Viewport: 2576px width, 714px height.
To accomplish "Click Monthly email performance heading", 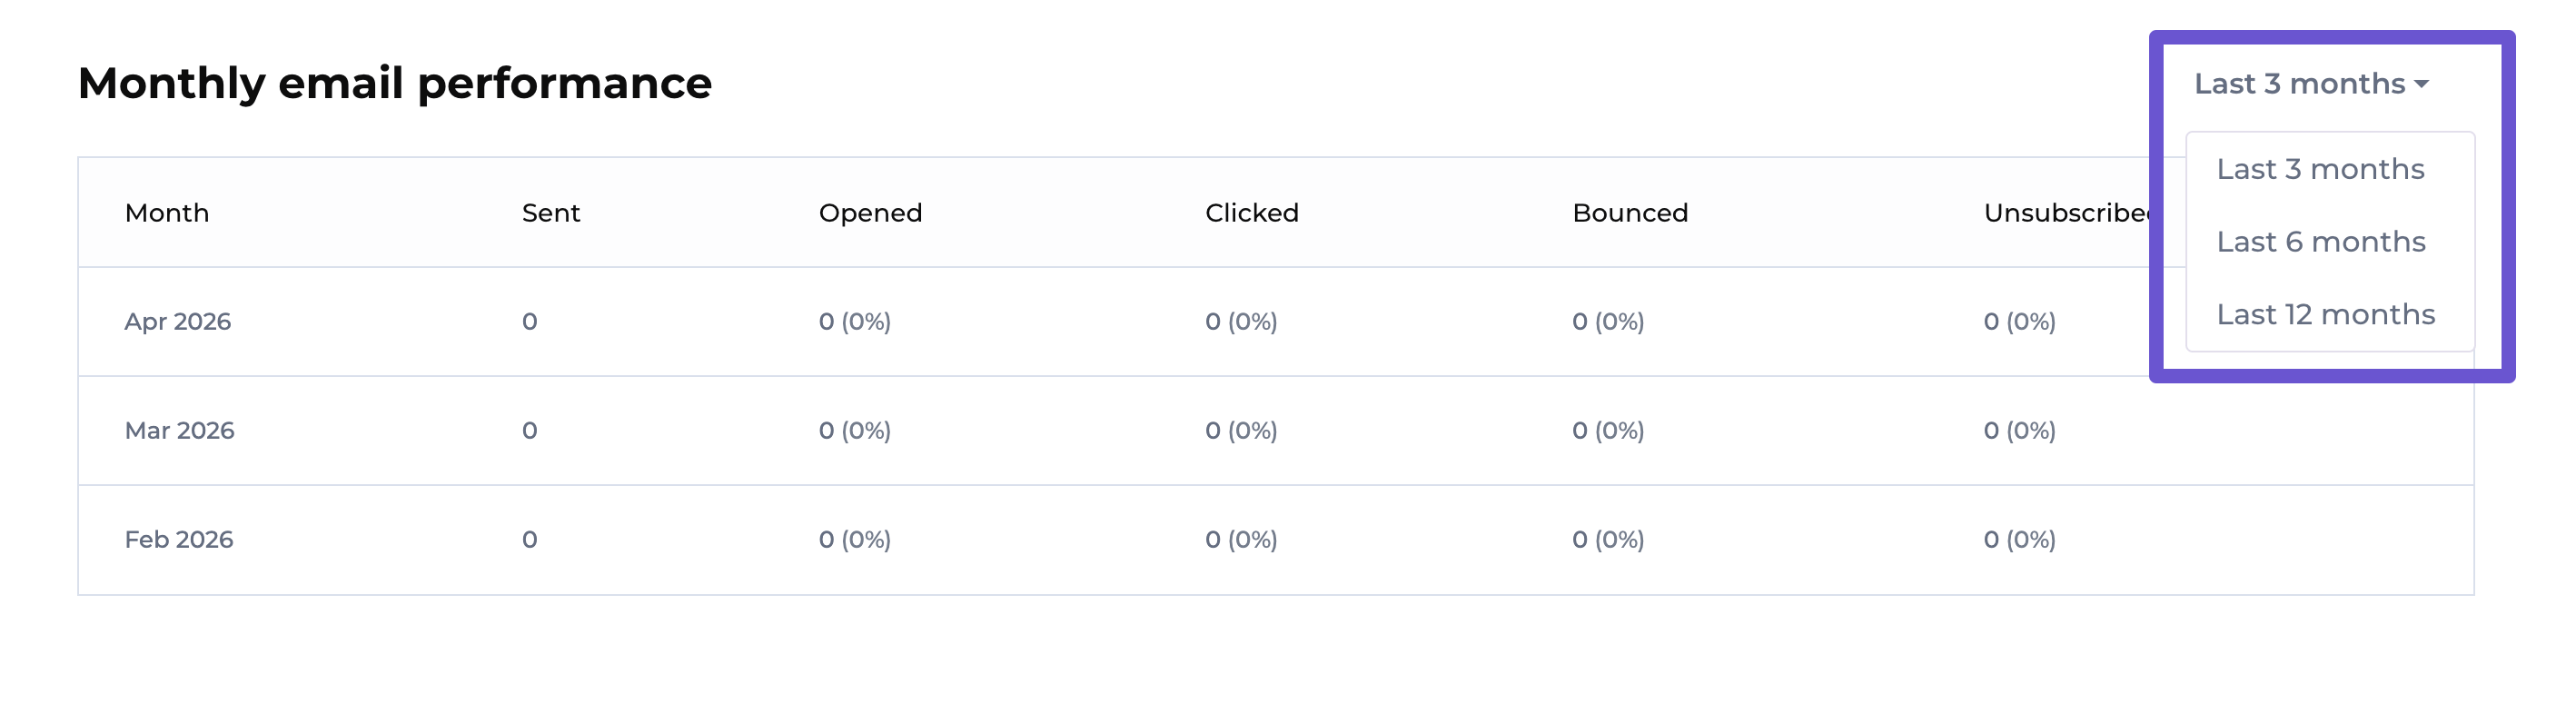I will (395, 84).
